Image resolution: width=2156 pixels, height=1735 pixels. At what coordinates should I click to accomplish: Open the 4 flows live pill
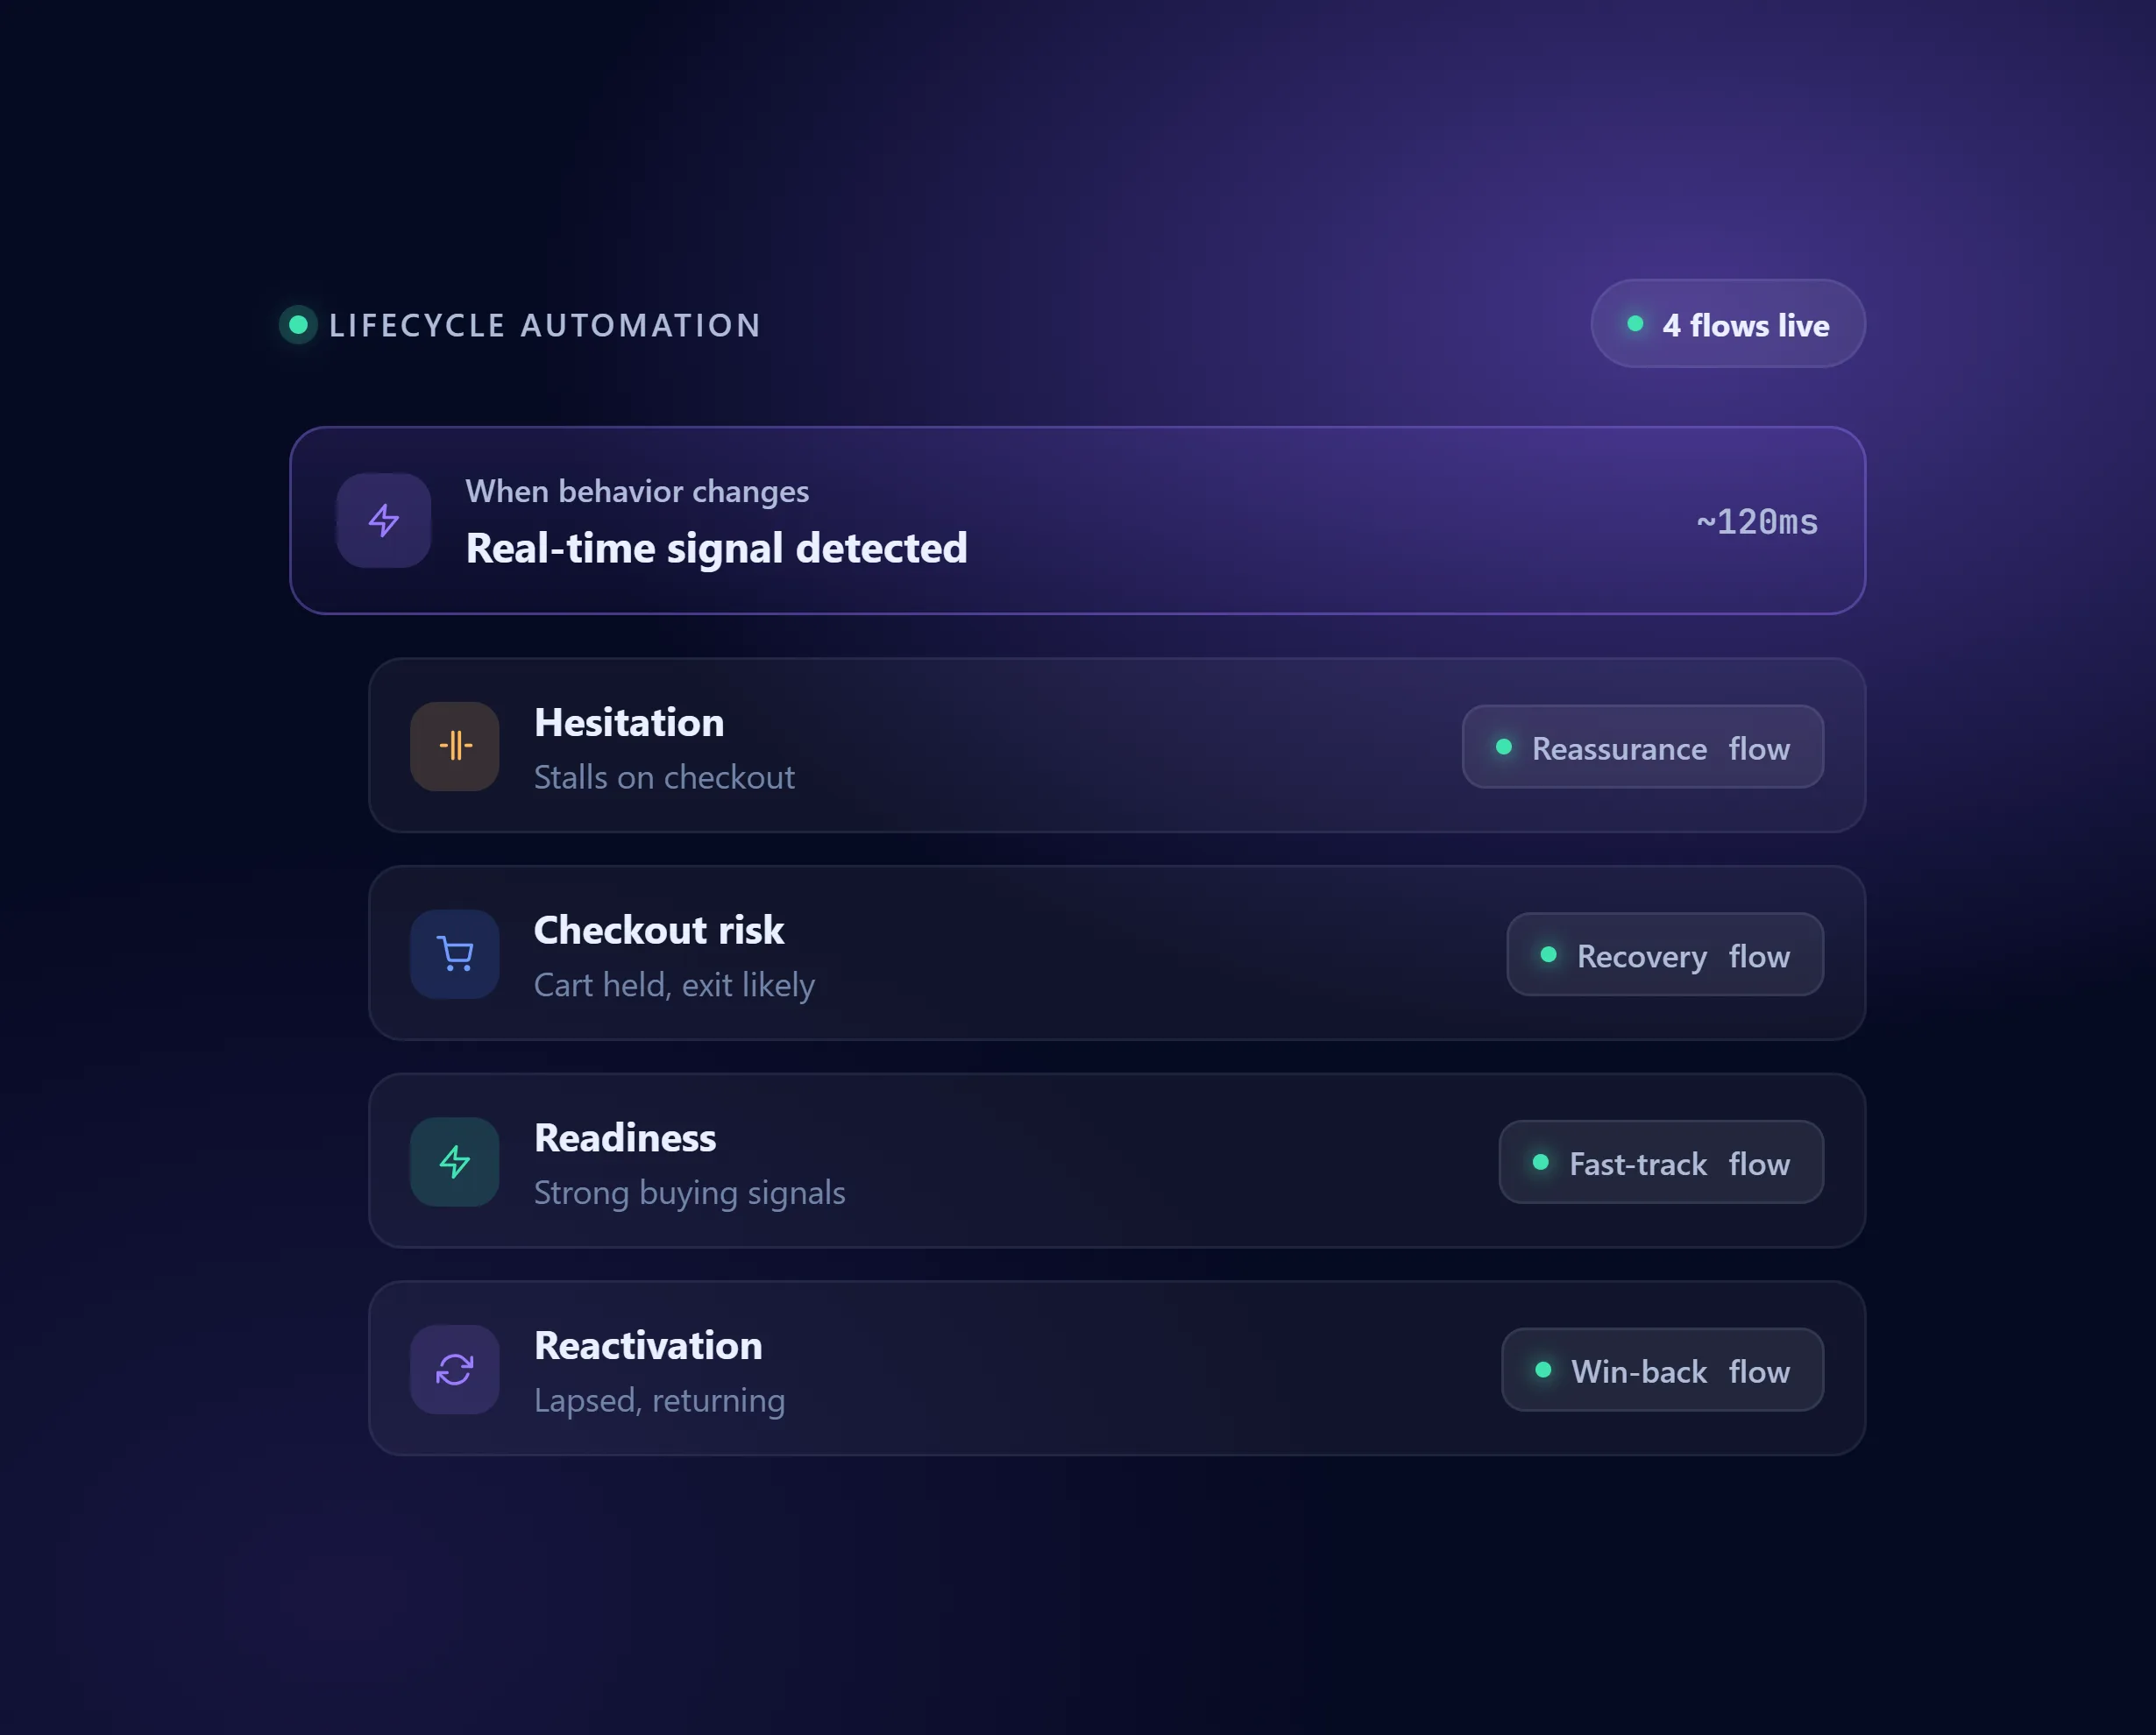(x=1728, y=324)
